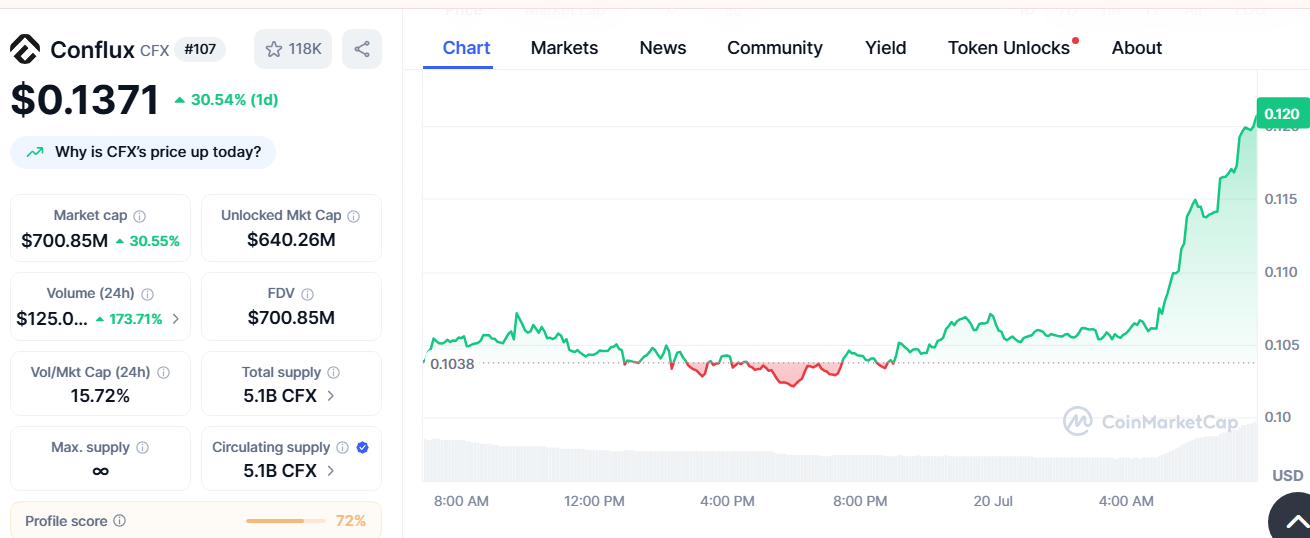This screenshot has width=1310, height=538.
Task: Click the share icon button
Action: tap(362, 49)
